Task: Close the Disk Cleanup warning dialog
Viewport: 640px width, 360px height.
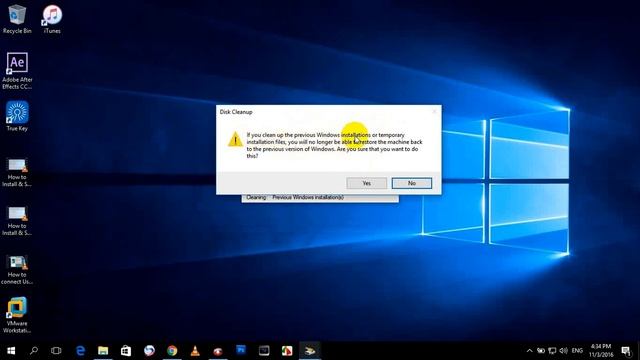Action: click(x=434, y=111)
